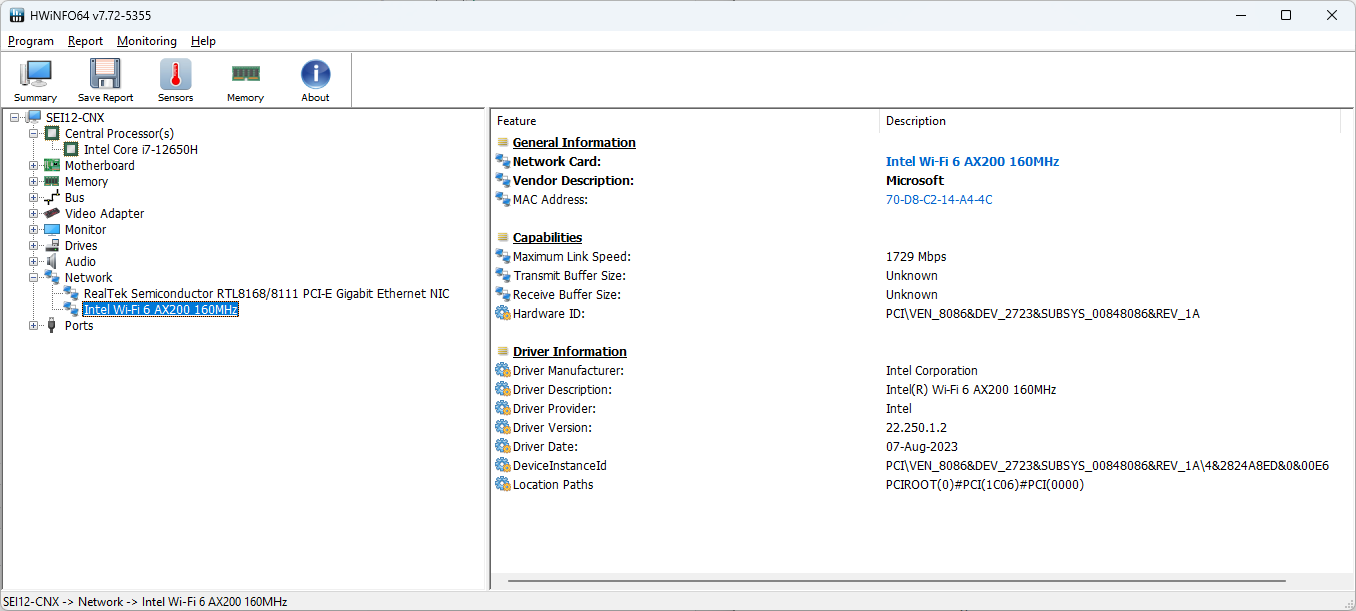
Task: Select the Driver Manufacturer row label
Action: pos(568,371)
